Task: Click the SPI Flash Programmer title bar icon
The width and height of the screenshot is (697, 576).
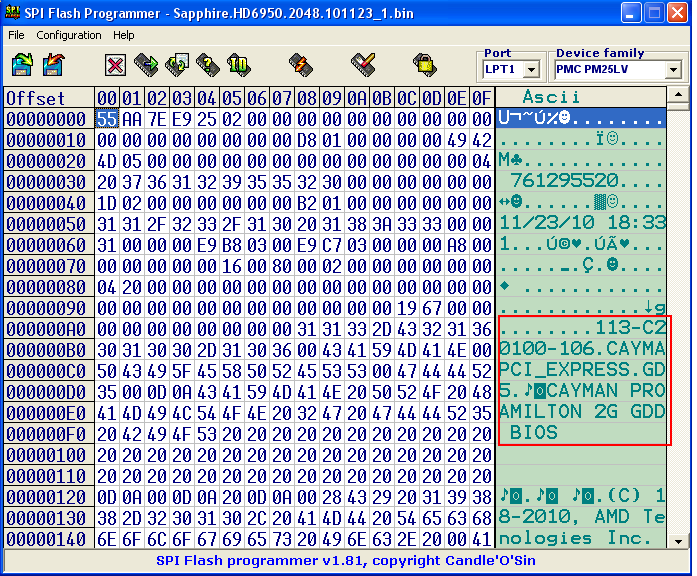Action: (12, 12)
